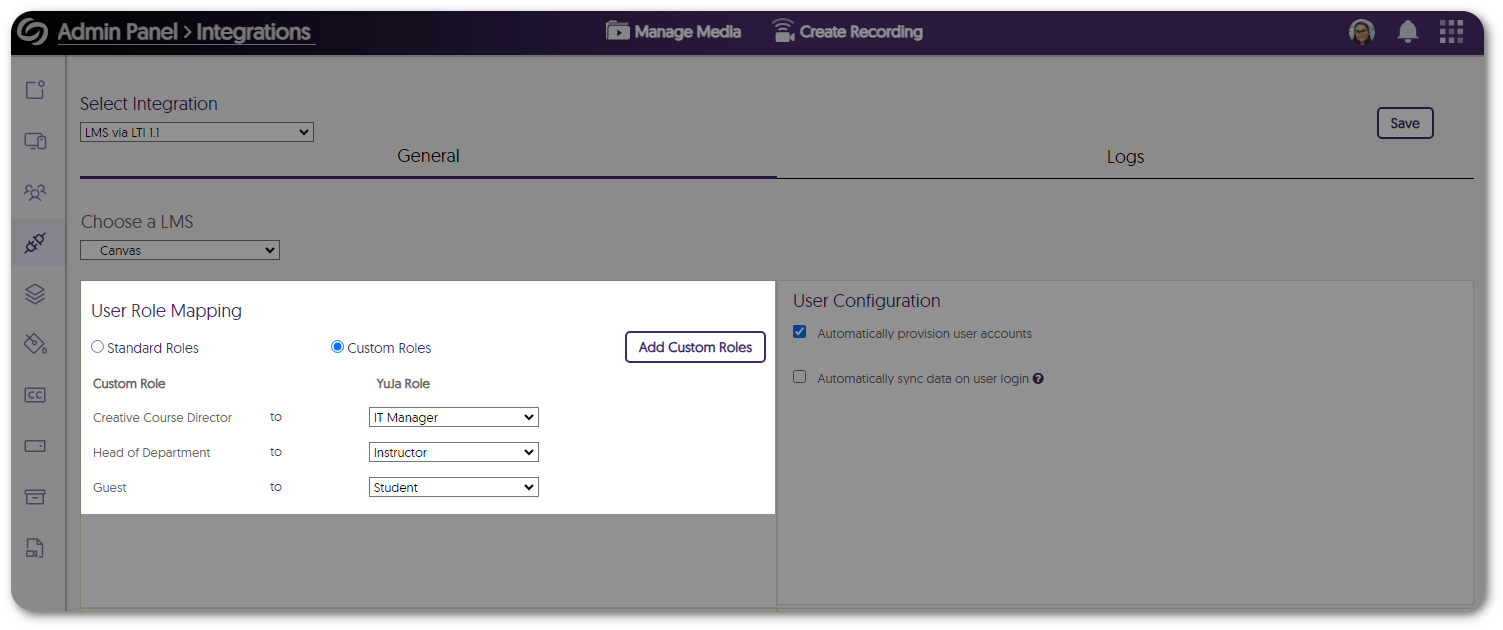Select the Closed Captions CC sidebar icon
Viewport: 1503px width, 630px height.
(x=35, y=395)
